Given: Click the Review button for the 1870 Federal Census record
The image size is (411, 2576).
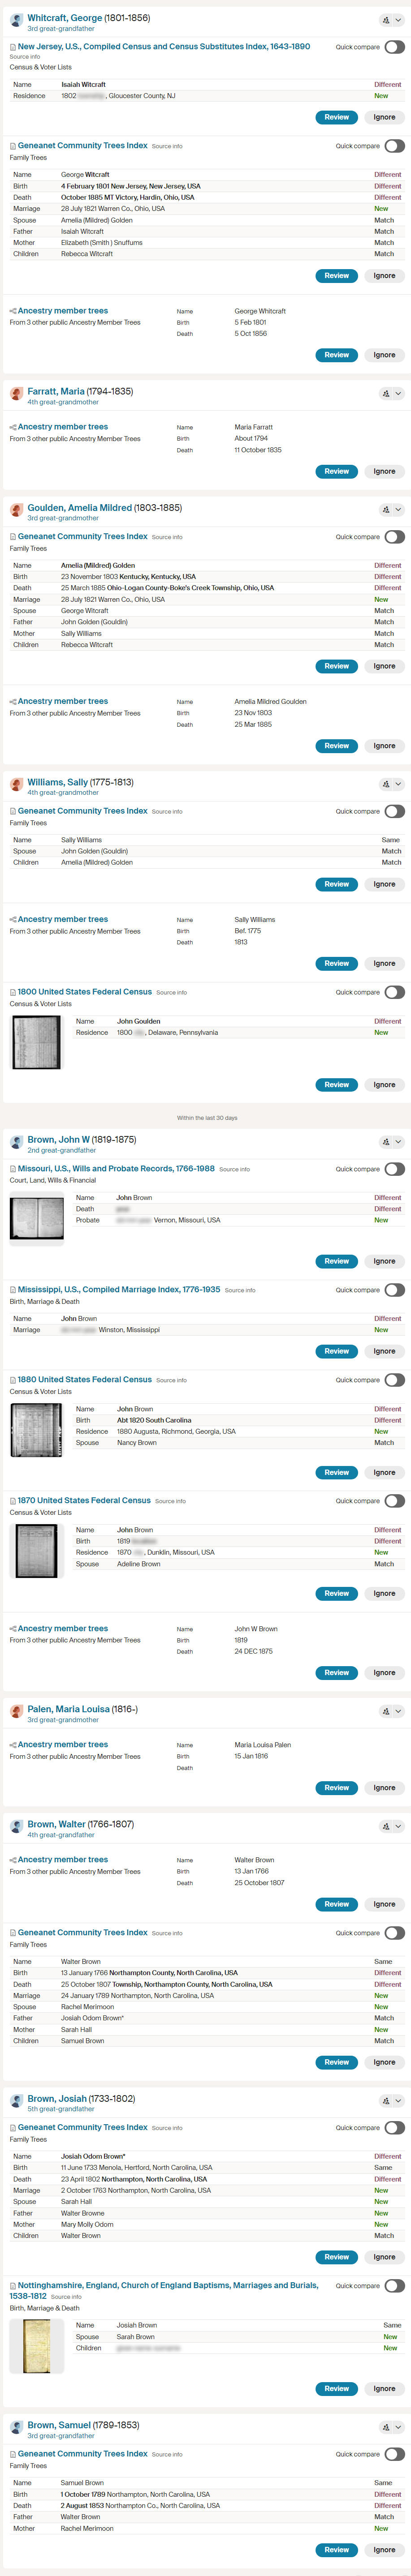Looking at the screenshot, I should pyautogui.click(x=337, y=1594).
